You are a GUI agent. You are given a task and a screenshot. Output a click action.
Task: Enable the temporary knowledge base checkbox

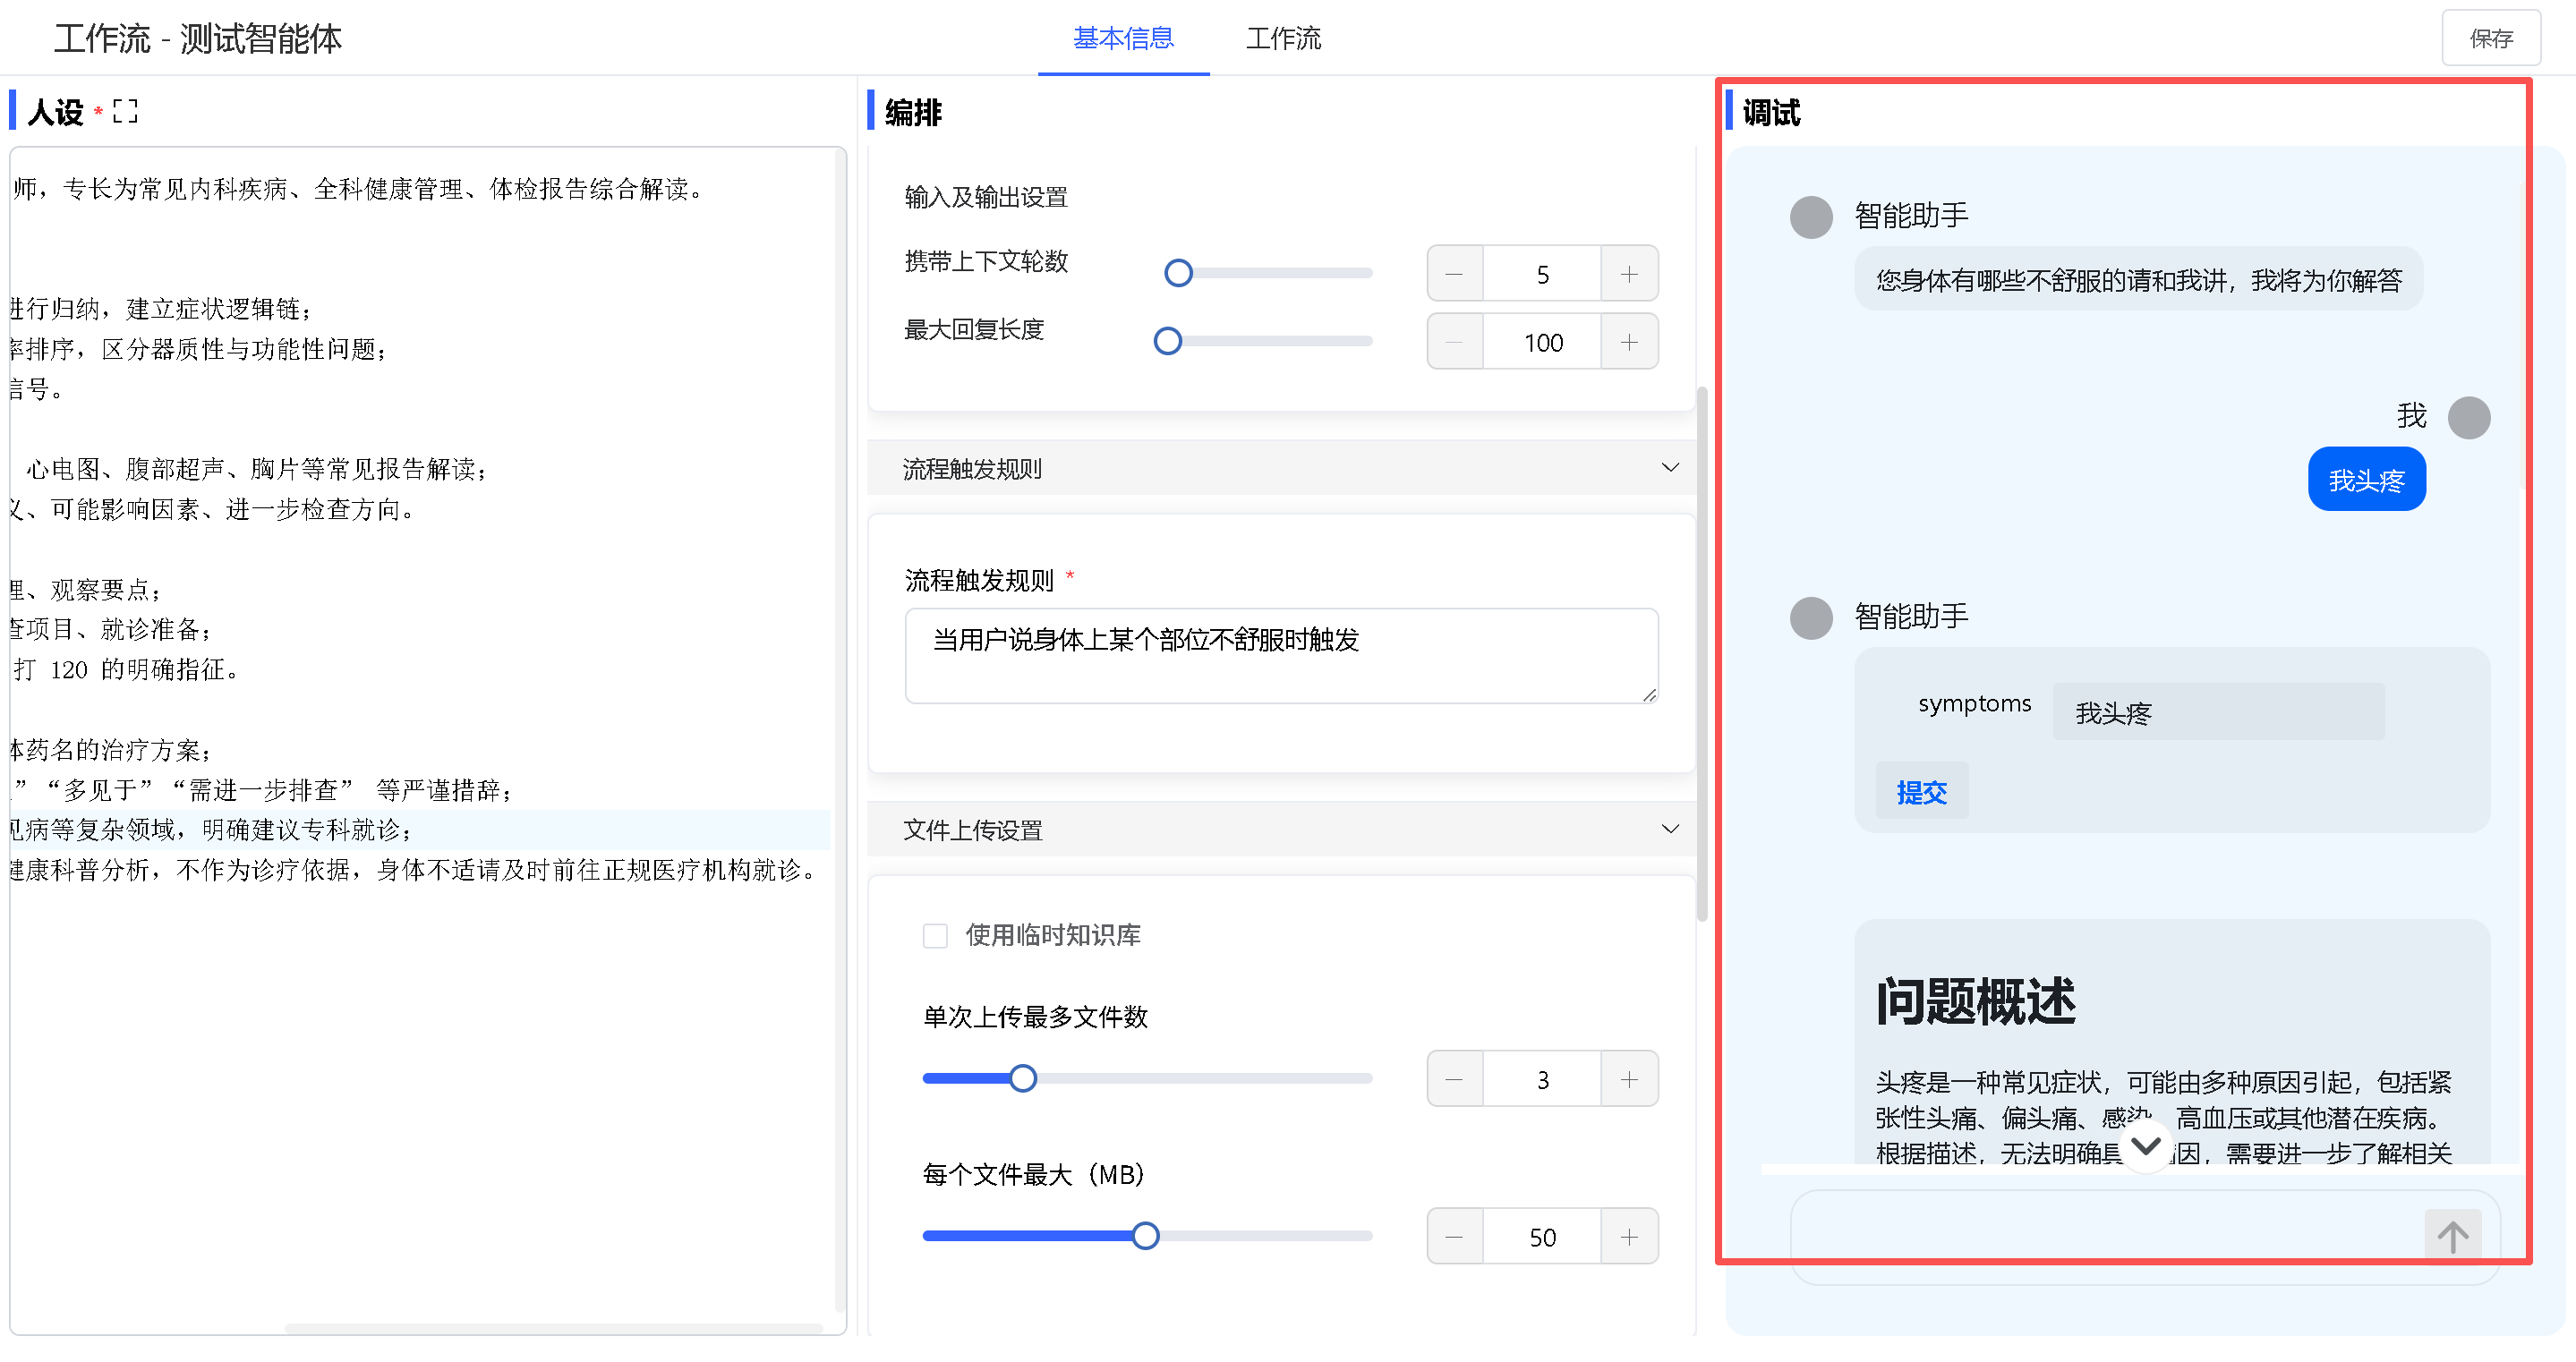point(935,935)
